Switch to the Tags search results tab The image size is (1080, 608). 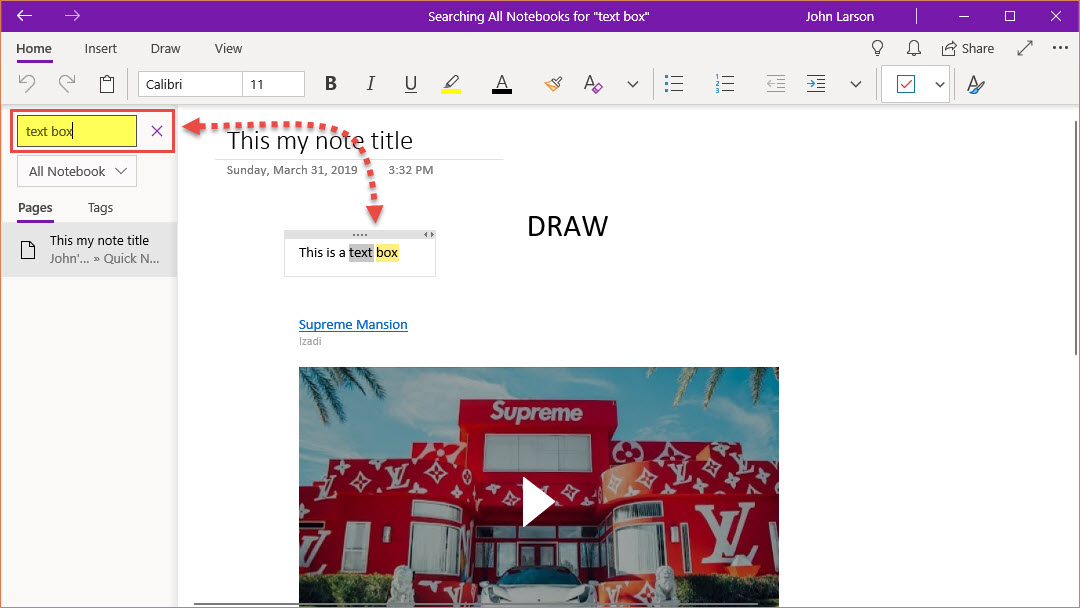tap(100, 208)
